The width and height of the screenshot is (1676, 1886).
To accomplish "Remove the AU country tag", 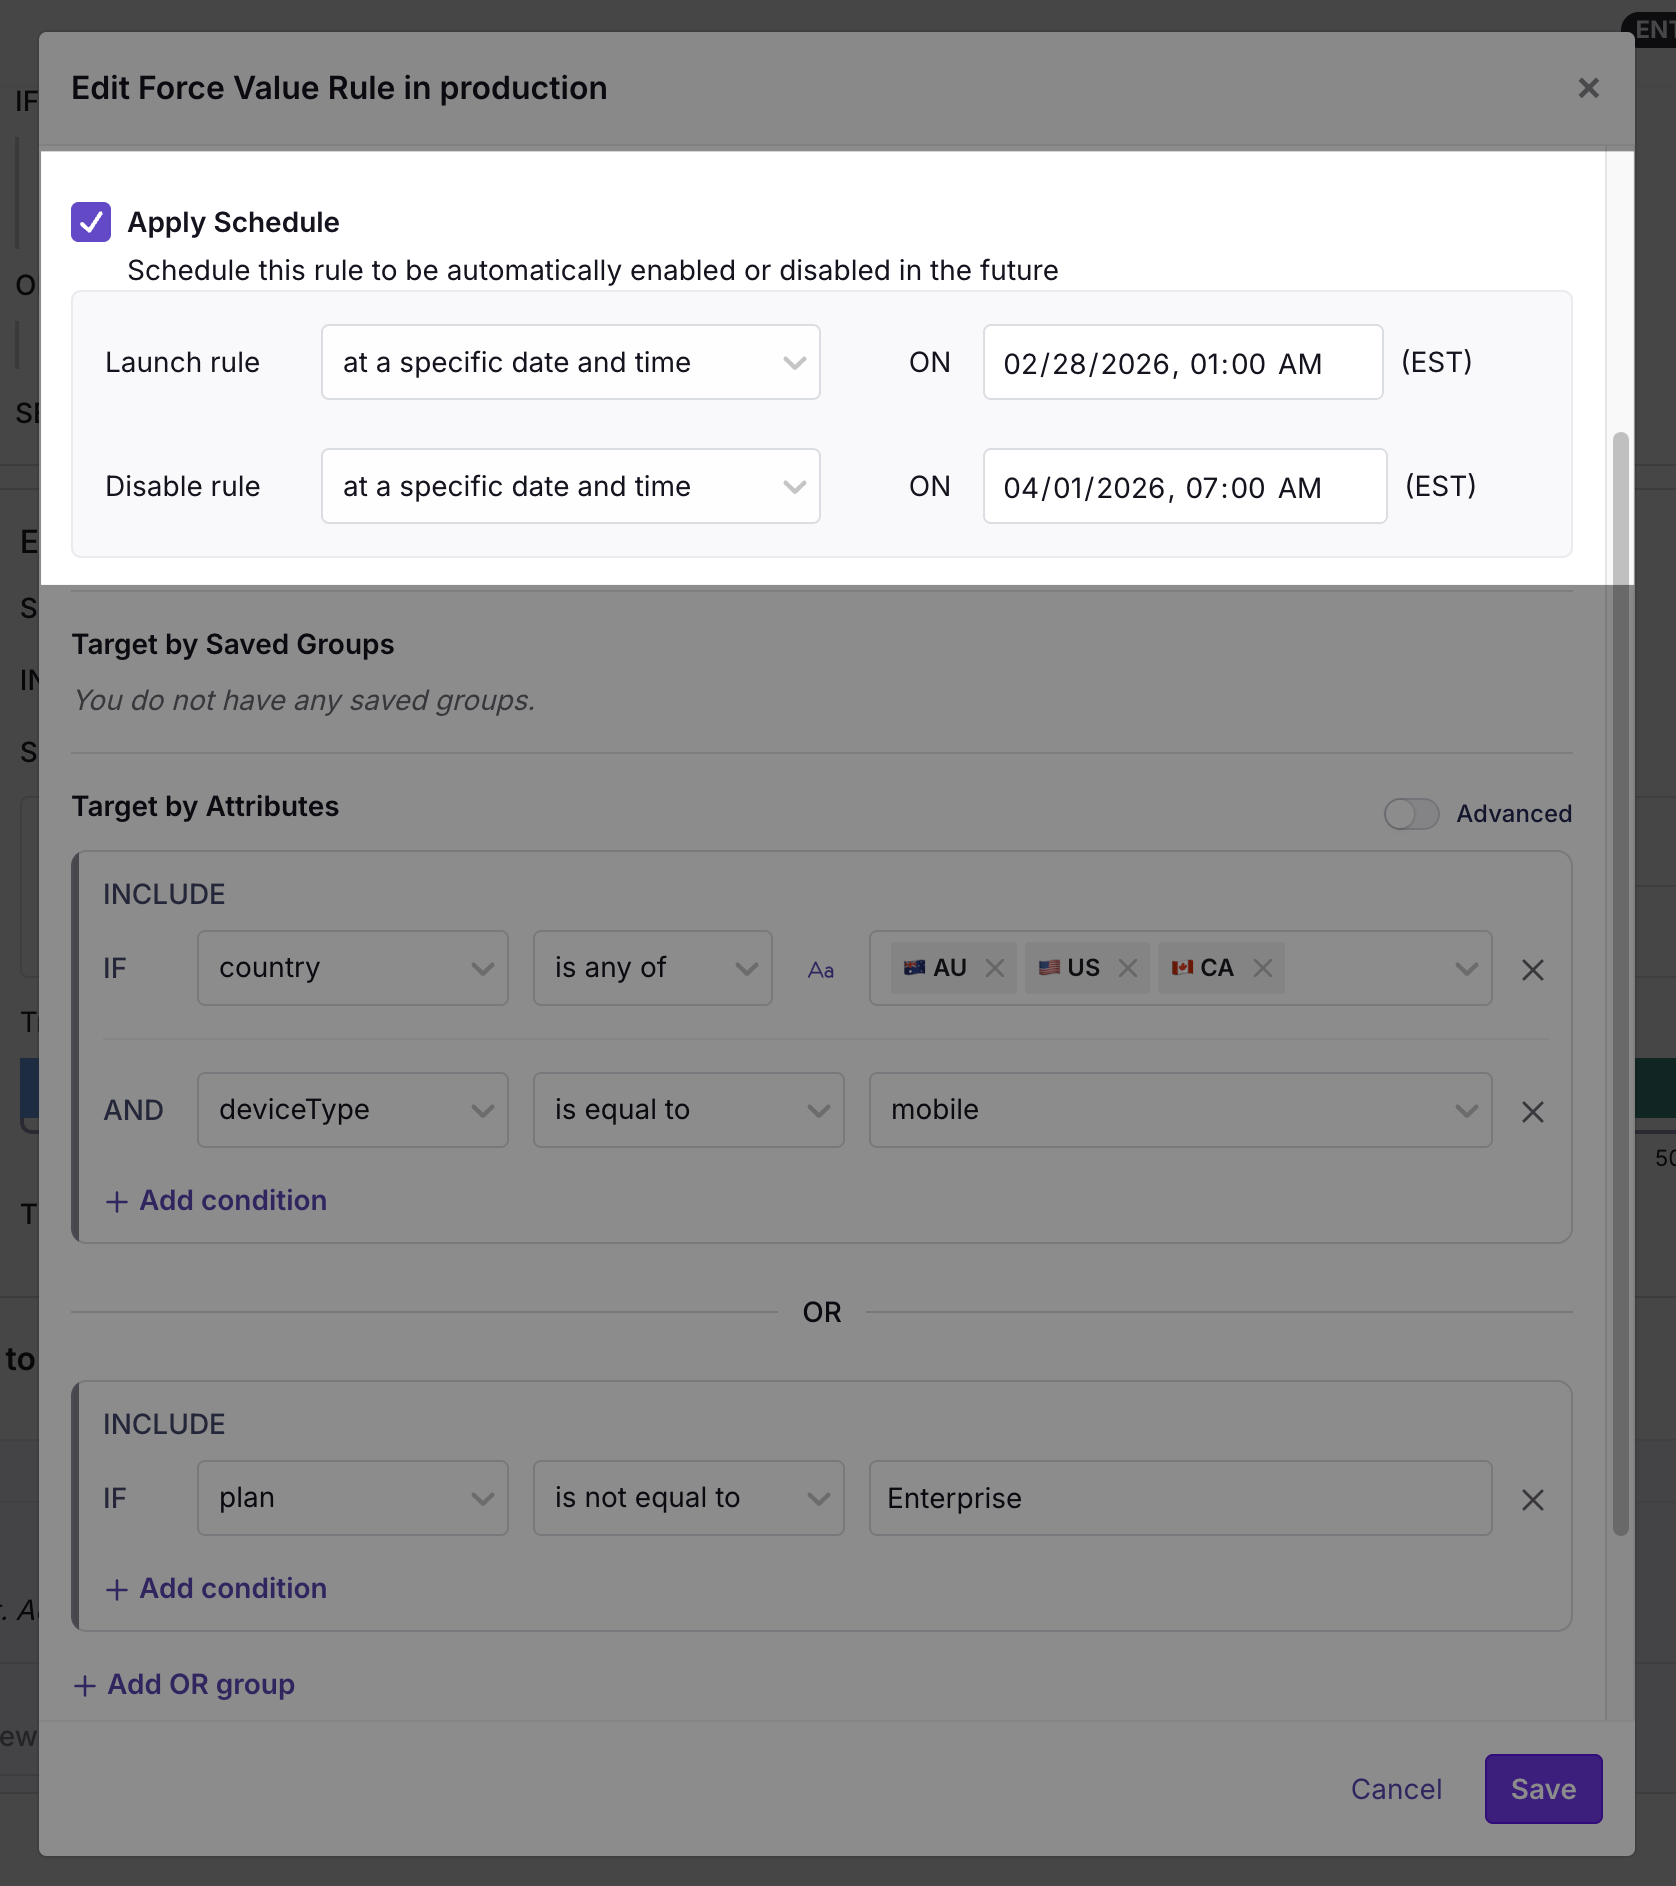I will 994,968.
